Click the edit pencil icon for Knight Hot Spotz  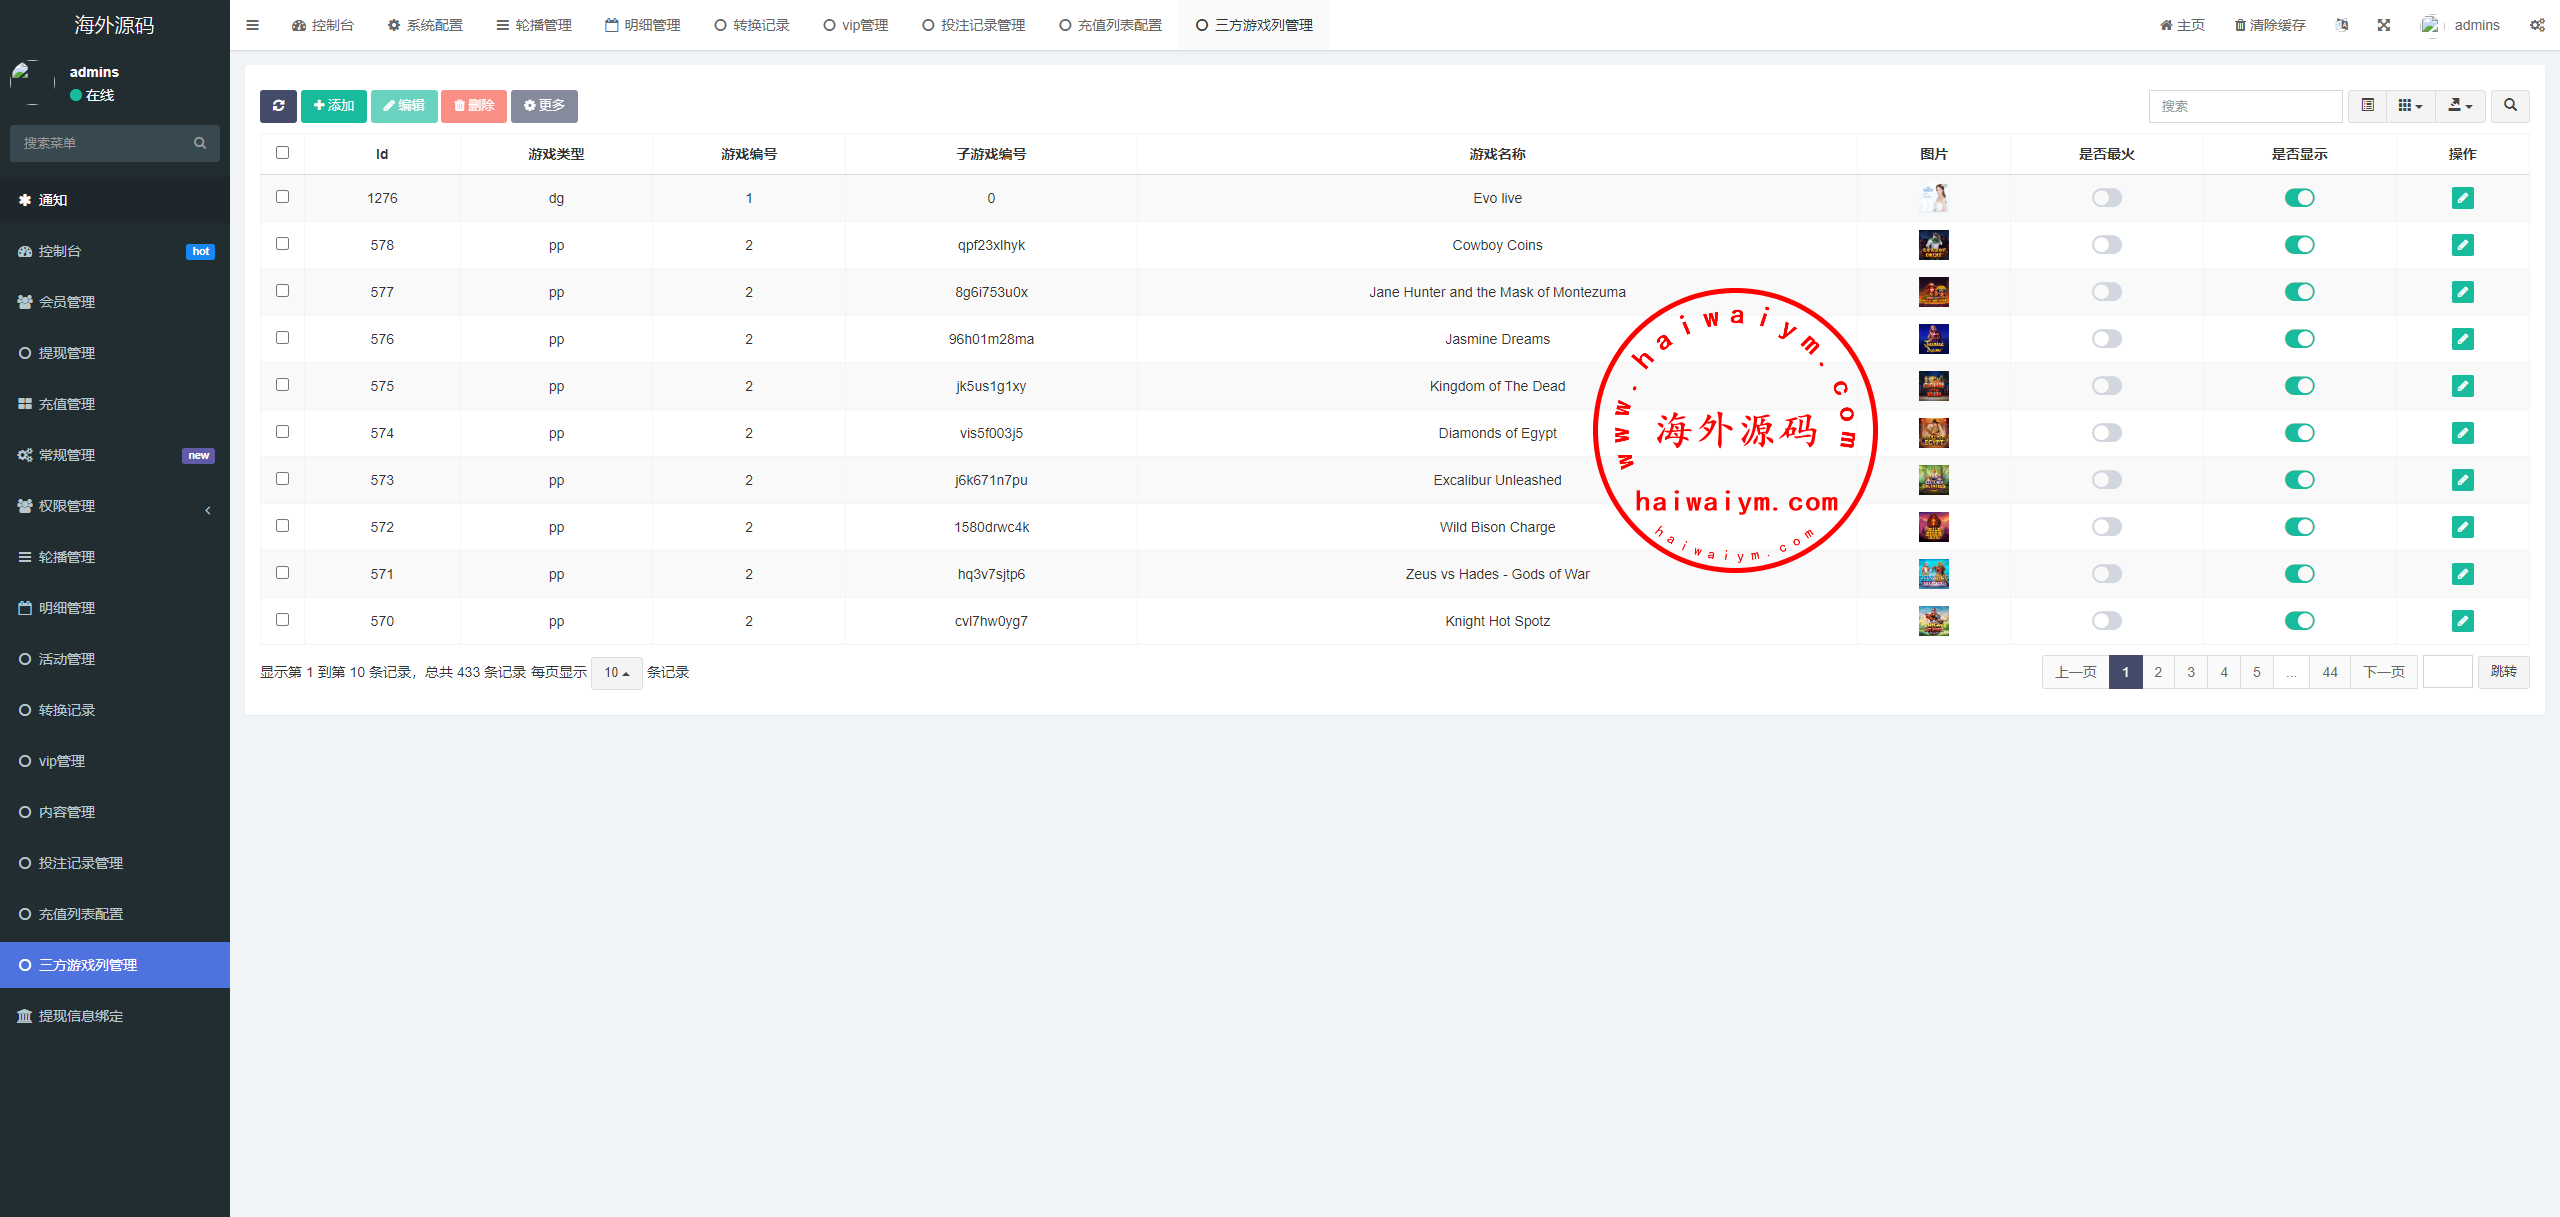click(2462, 621)
